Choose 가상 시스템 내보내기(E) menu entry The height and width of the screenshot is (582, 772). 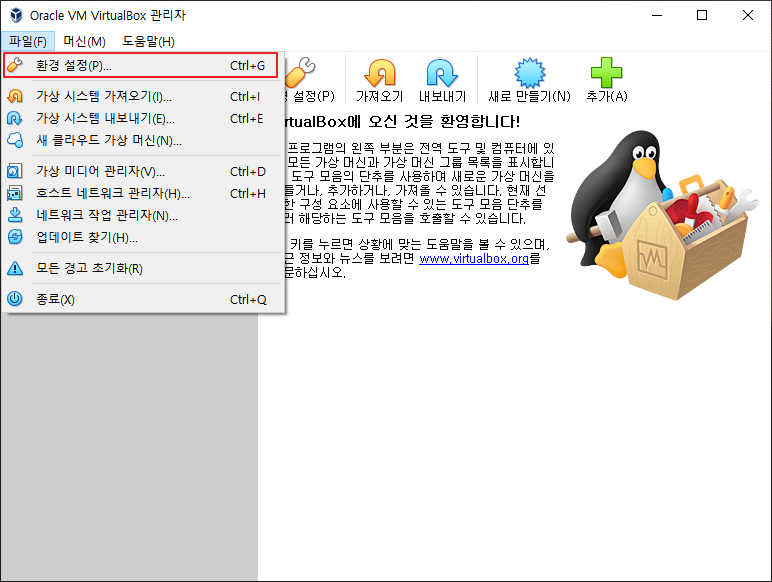pos(143,118)
